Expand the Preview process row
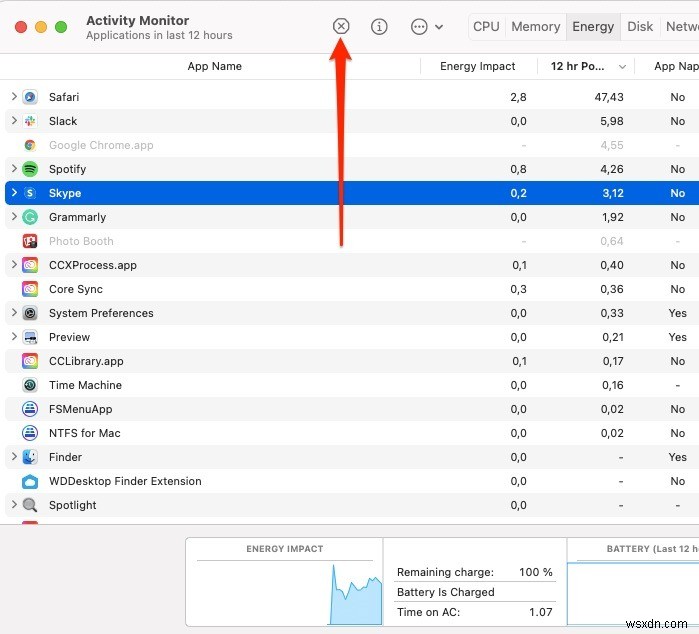The image size is (699, 634). 14,337
